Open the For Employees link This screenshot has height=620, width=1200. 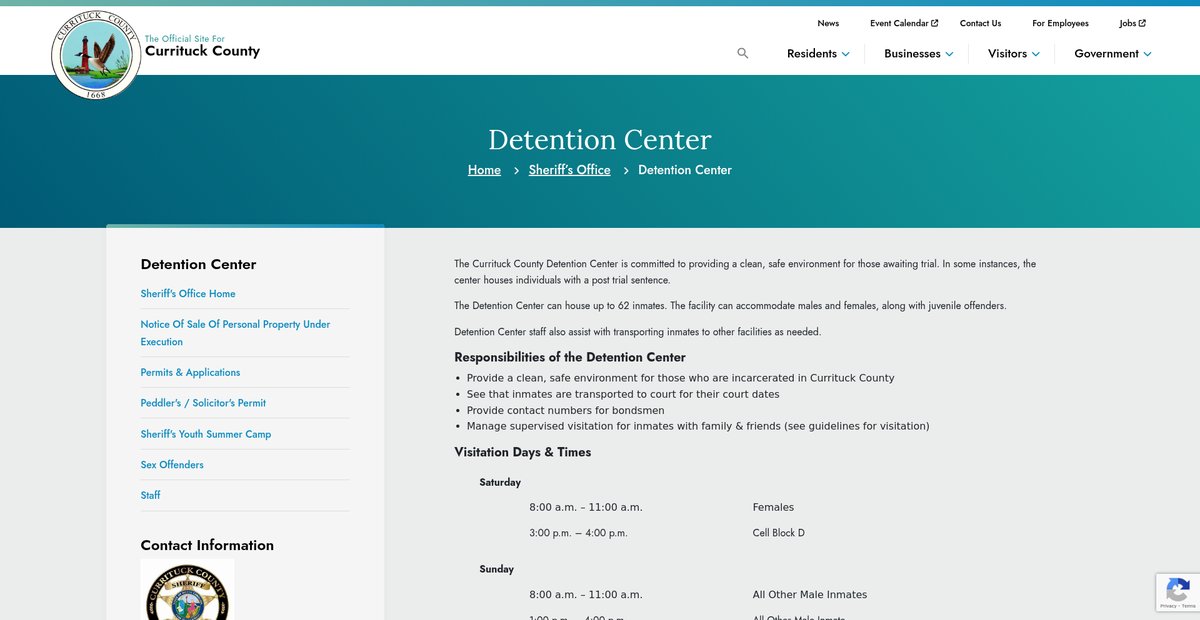[x=1060, y=23]
